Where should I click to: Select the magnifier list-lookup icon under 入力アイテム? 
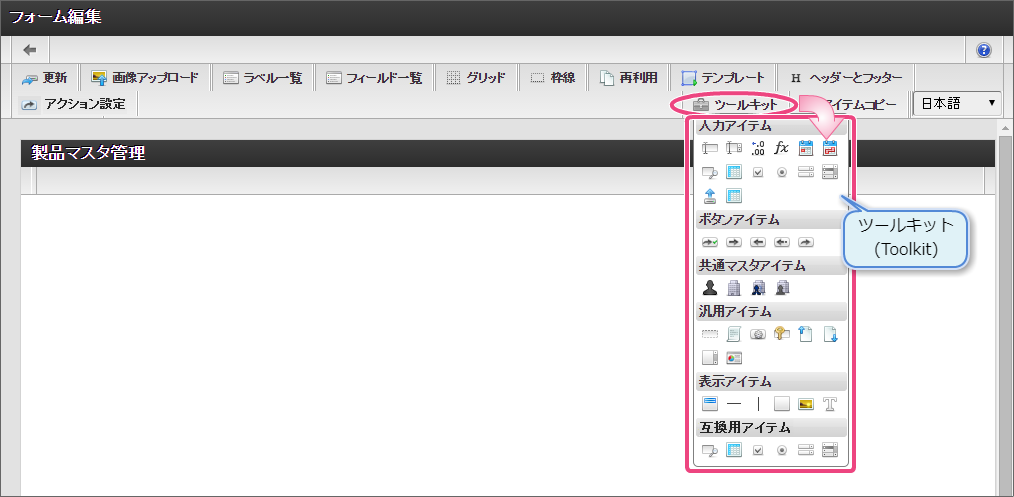click(x=709, y=172)
